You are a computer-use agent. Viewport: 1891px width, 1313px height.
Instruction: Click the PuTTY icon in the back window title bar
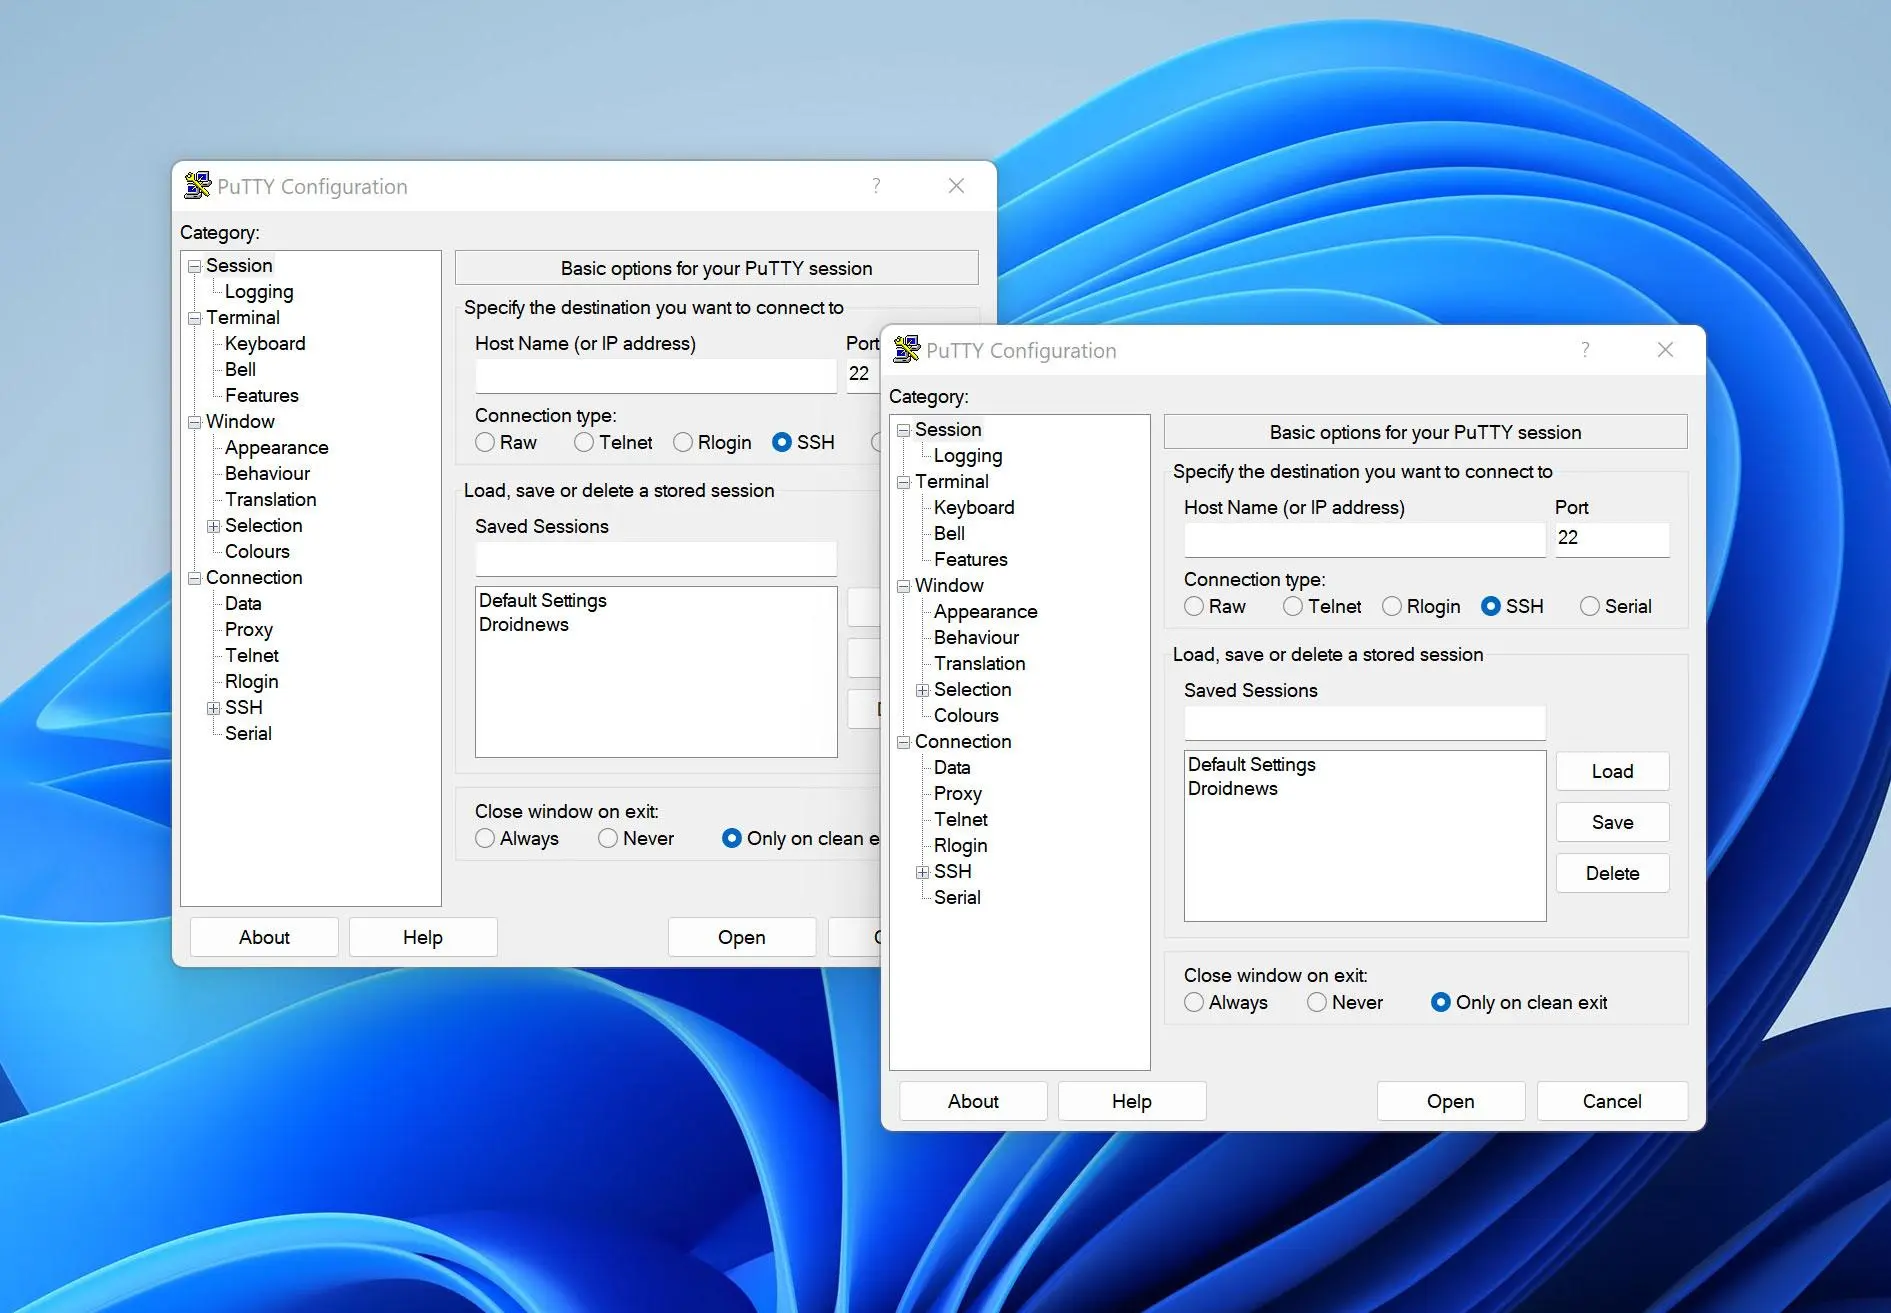(x=197, y=186)
